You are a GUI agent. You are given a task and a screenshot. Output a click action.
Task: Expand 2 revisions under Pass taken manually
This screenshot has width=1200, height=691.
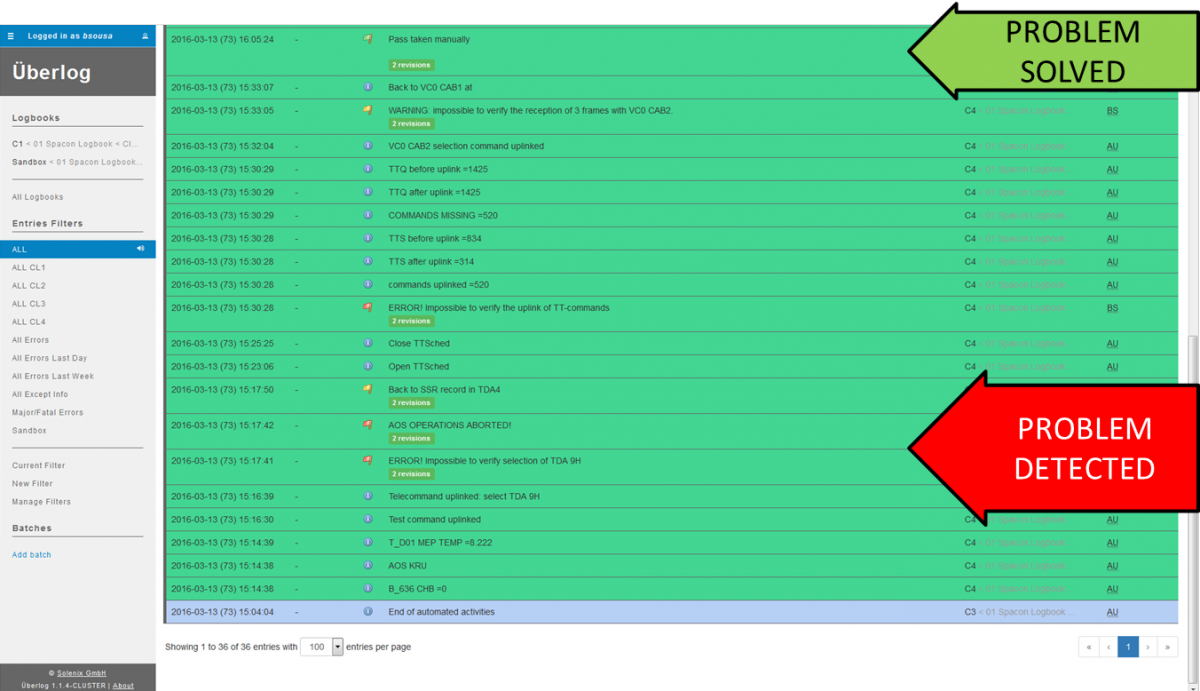411,65
